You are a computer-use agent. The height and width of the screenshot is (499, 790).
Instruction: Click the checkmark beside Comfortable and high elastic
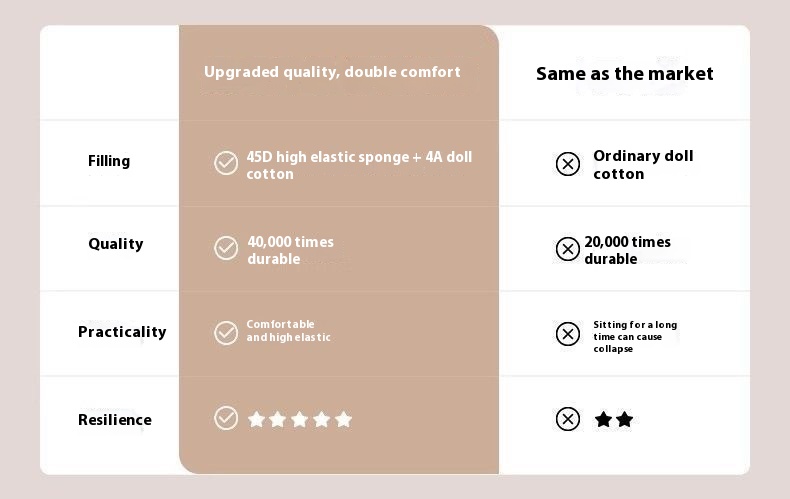pyautogui.click(x=226, y=333)
